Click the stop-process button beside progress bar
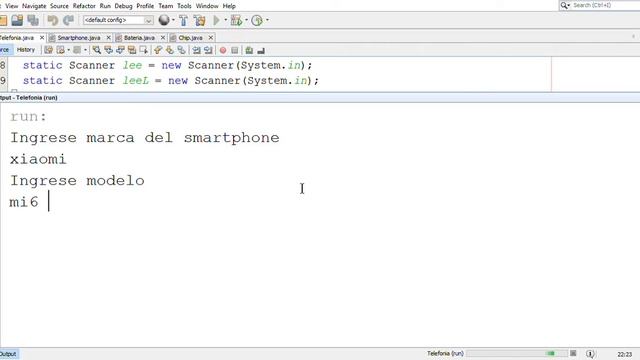 (573, 353)
